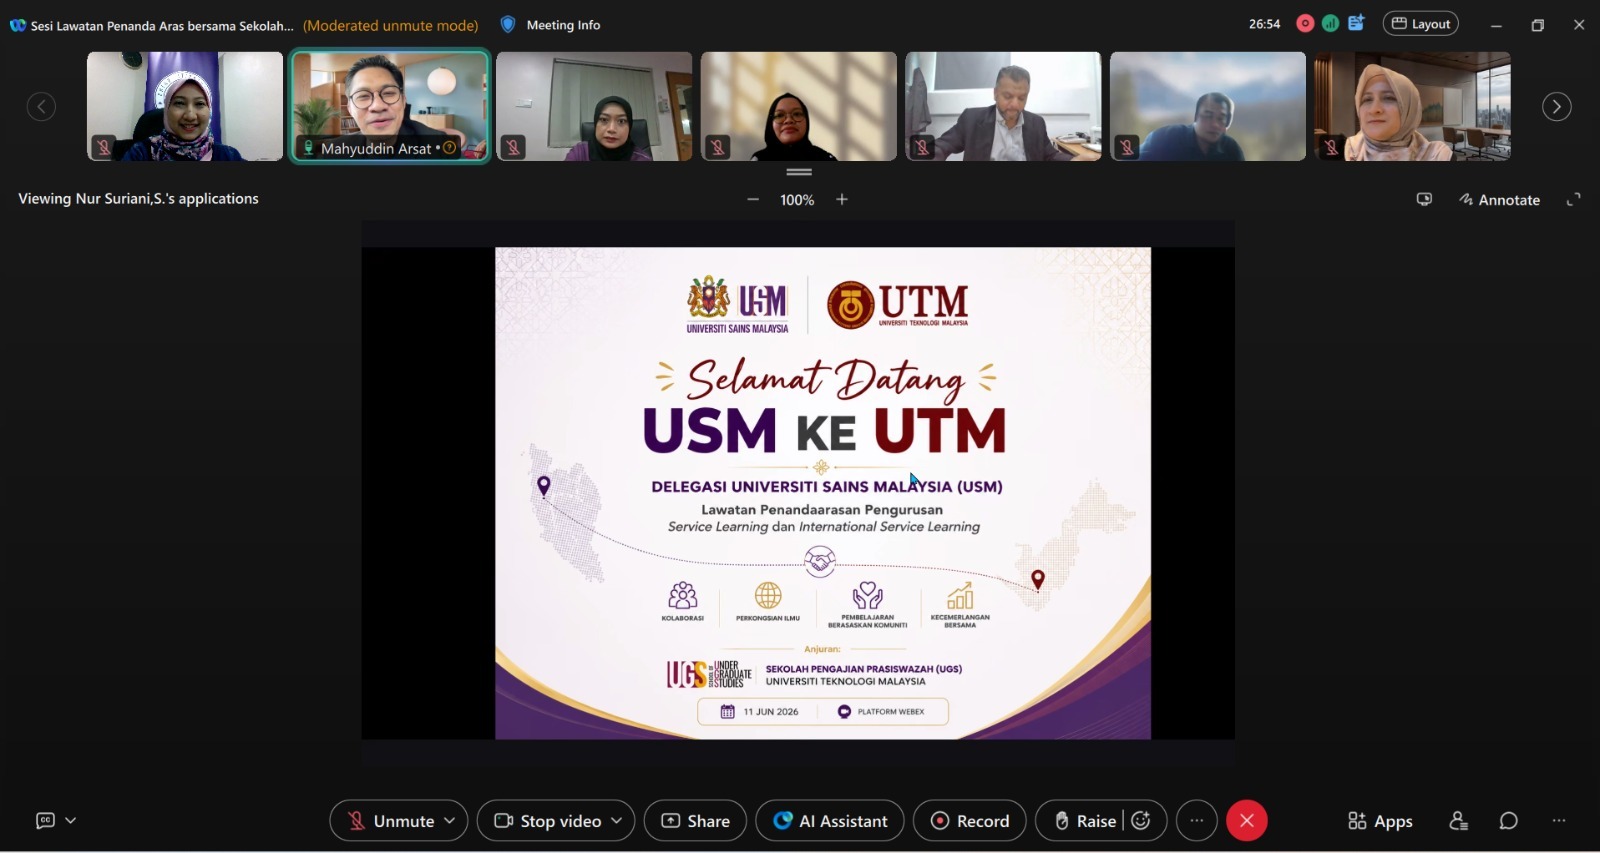Click the closed captions icon
This screenshot has width=1600, height=853.
(45, 820)
